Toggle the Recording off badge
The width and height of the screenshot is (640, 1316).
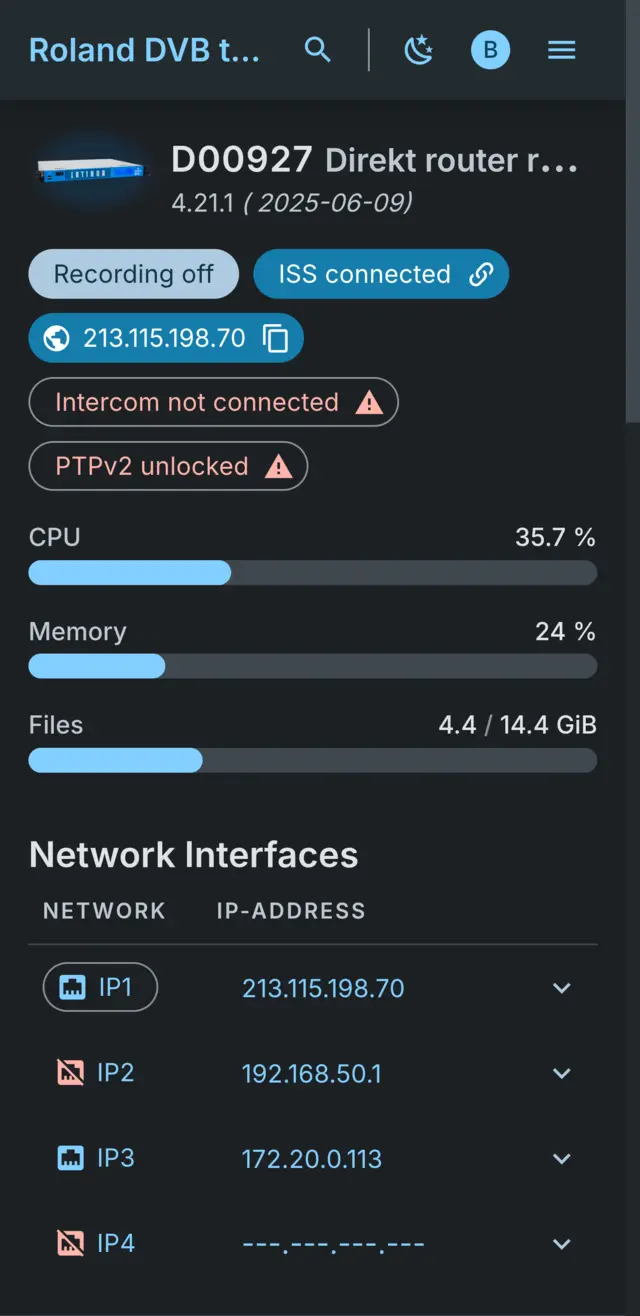coord(133,273)
